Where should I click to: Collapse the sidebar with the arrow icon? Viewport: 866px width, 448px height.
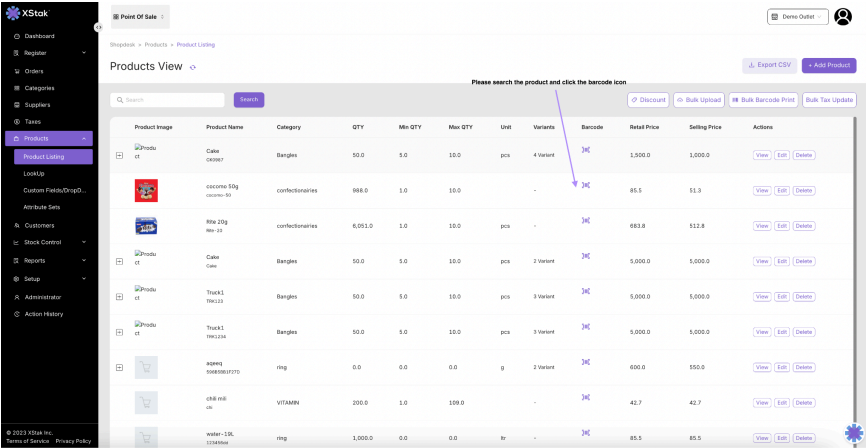[x=98, y=27]
